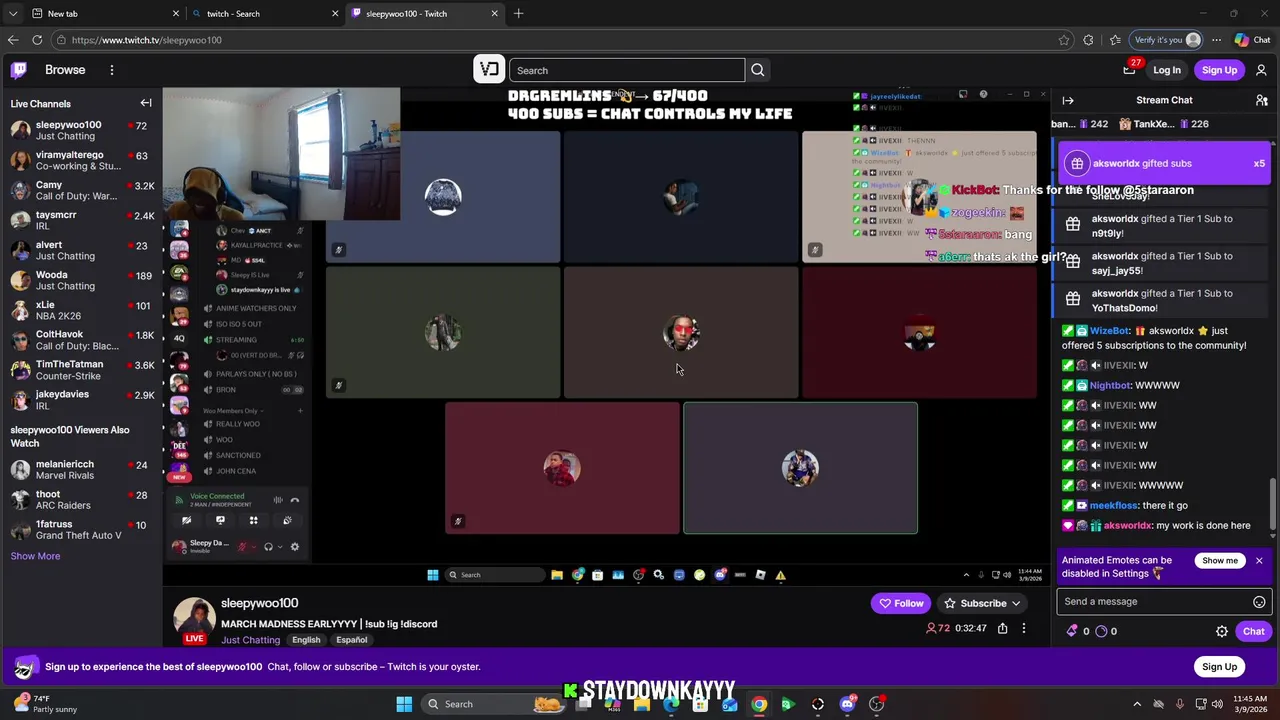
Task: Click Windows Start button in taskbar
Action: coord(404,704)
